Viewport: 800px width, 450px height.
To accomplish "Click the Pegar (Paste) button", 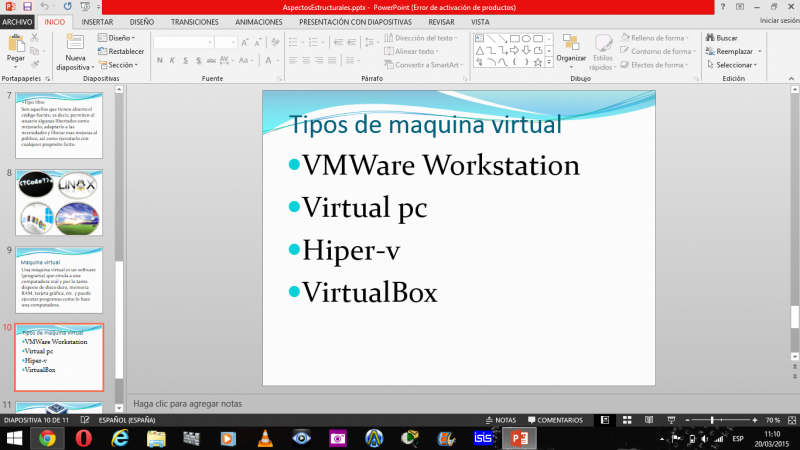I will pos(15,50).
